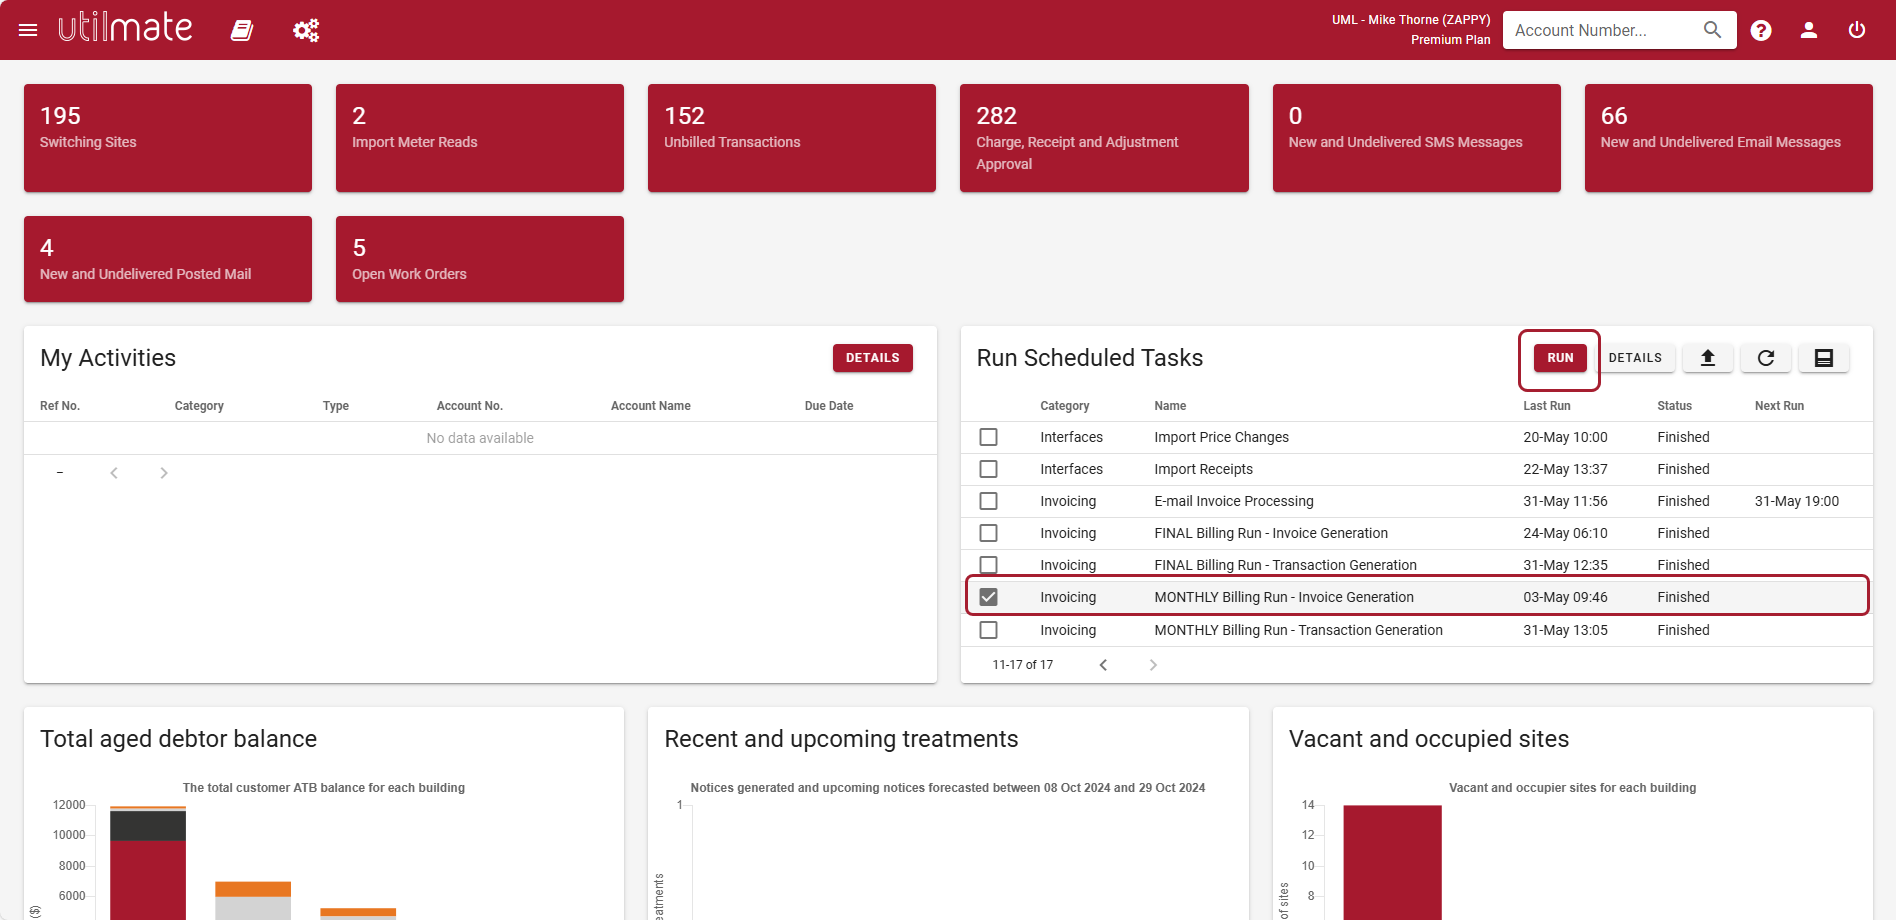Sort Scheduled Tasks by Next Run column
1896x920 pixels.
(x=1779, y=406)
